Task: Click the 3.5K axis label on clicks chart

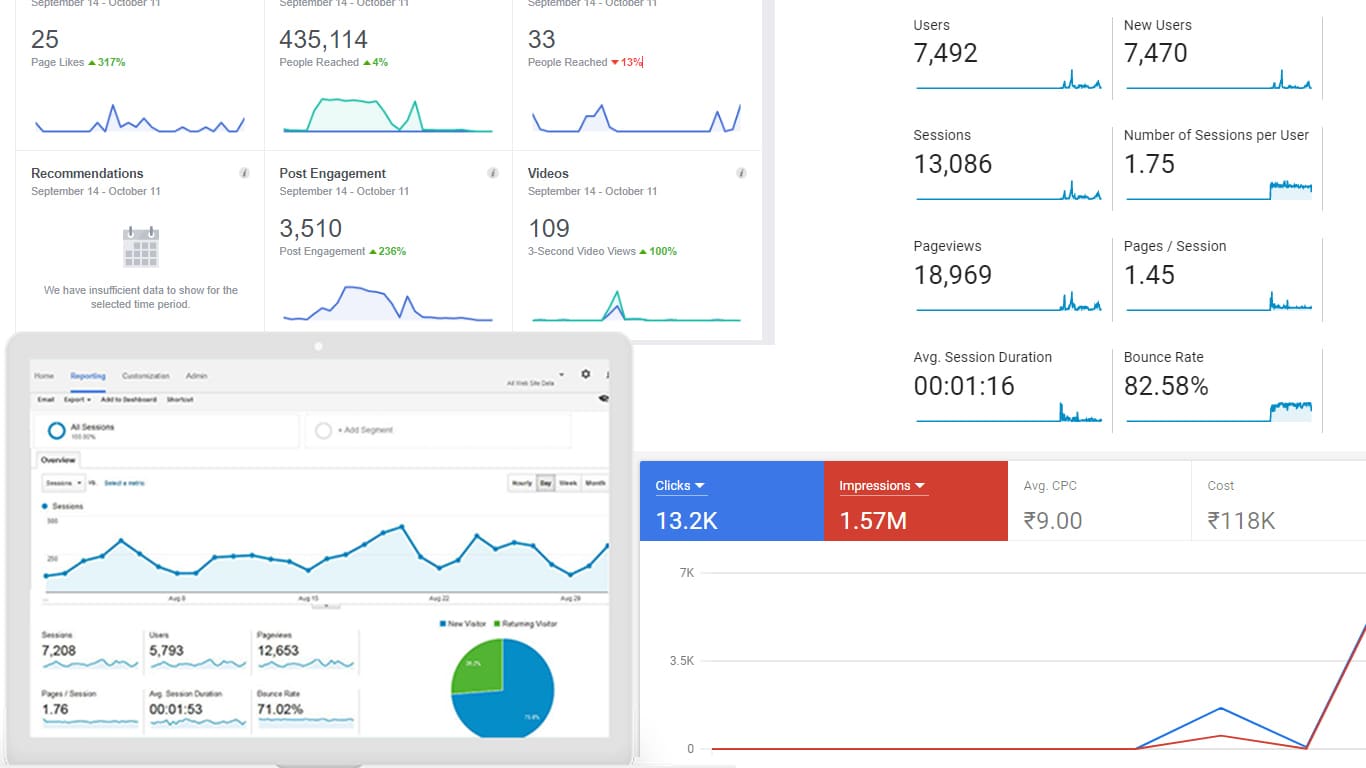Action: (x=681, y=661)
